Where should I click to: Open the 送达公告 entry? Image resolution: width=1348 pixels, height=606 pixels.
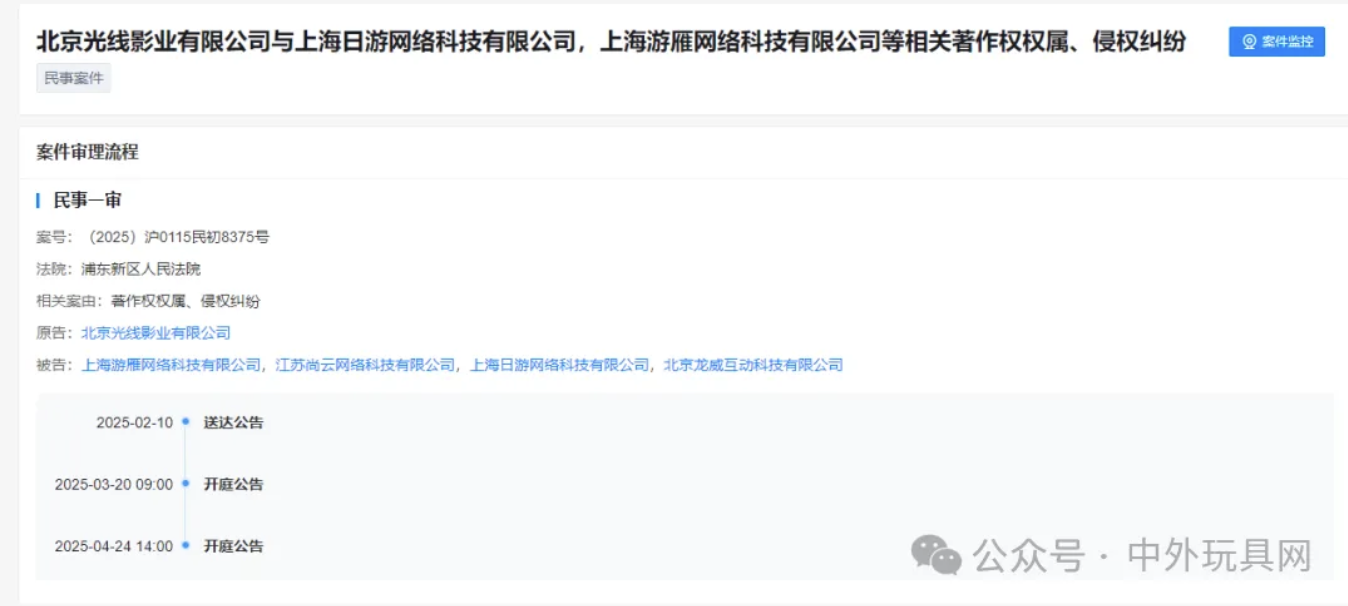234,423
